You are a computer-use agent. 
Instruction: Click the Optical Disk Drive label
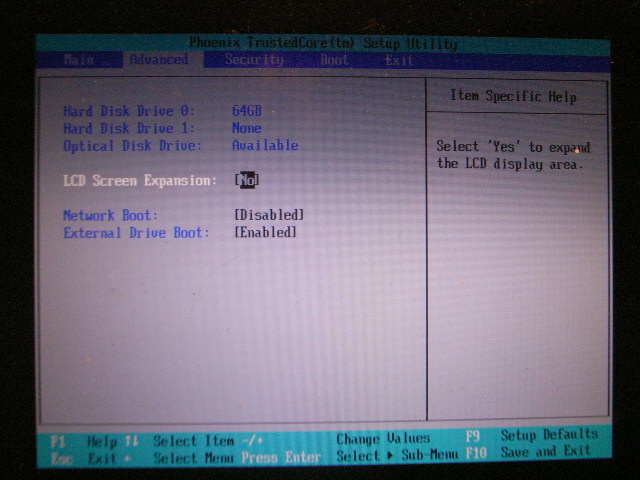133,146
